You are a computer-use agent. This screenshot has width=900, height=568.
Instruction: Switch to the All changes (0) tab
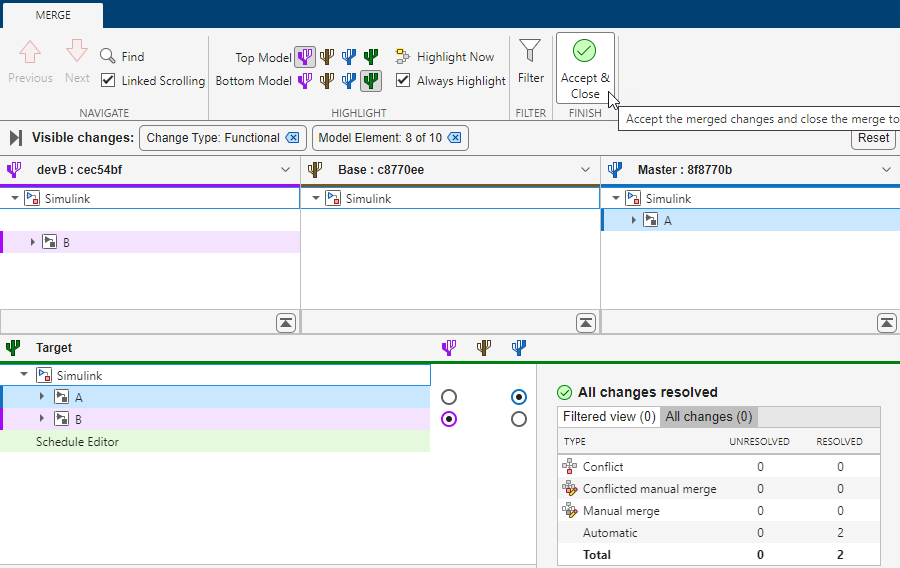click(708, 417)
